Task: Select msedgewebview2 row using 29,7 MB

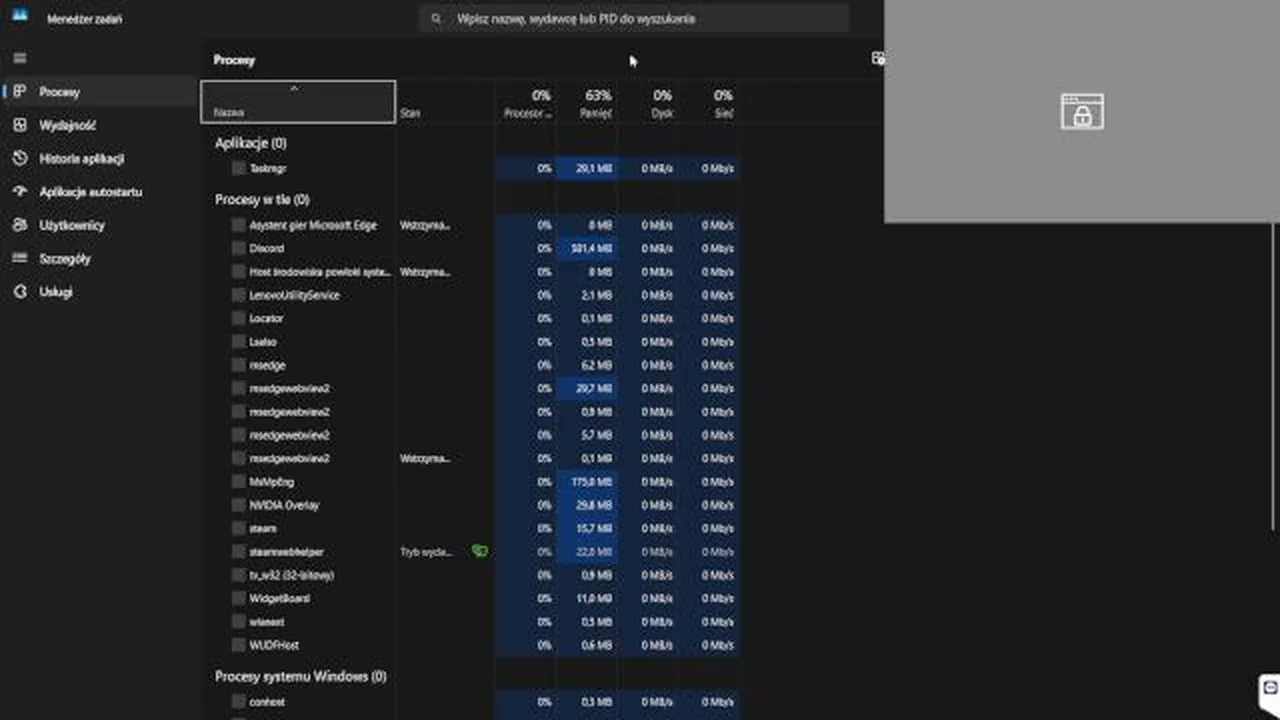Action: (x=470, y=388)
